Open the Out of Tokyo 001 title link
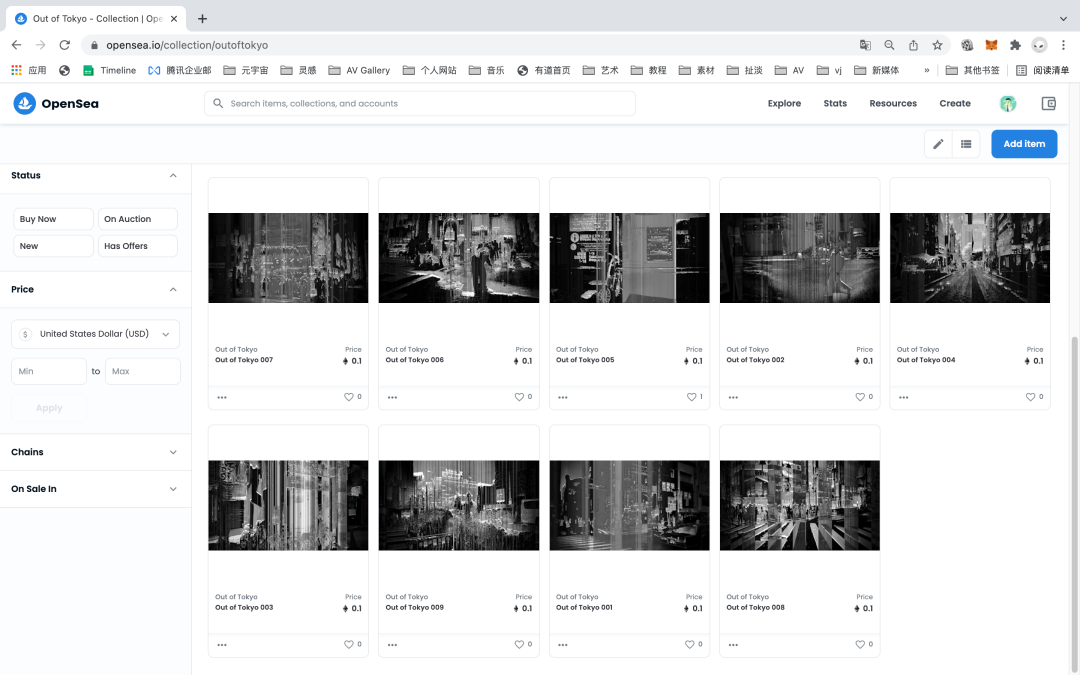This screenshot has height=675, width=1080. [584, 608]
